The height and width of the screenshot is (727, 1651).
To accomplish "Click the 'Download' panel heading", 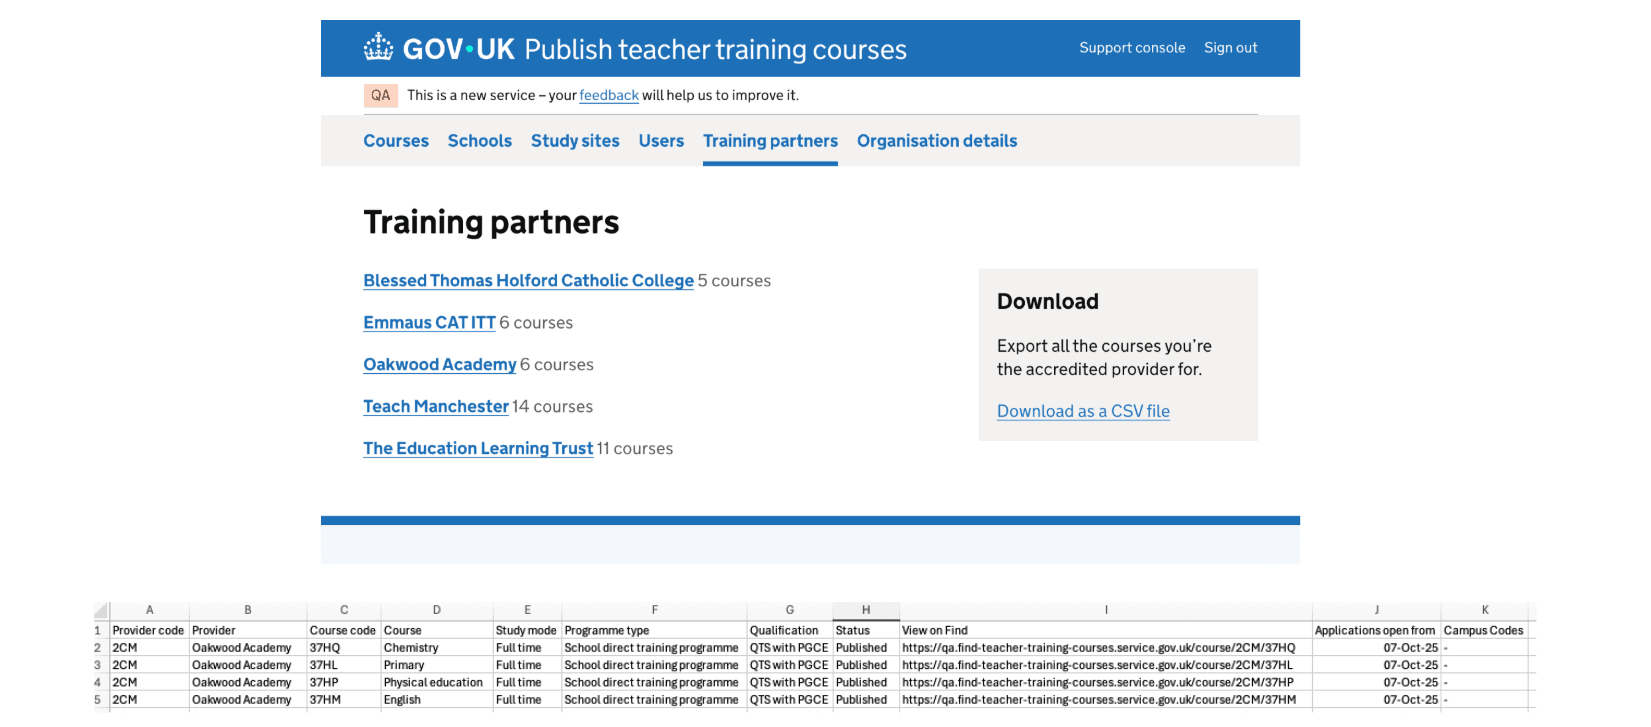I will pos(1047,302).
